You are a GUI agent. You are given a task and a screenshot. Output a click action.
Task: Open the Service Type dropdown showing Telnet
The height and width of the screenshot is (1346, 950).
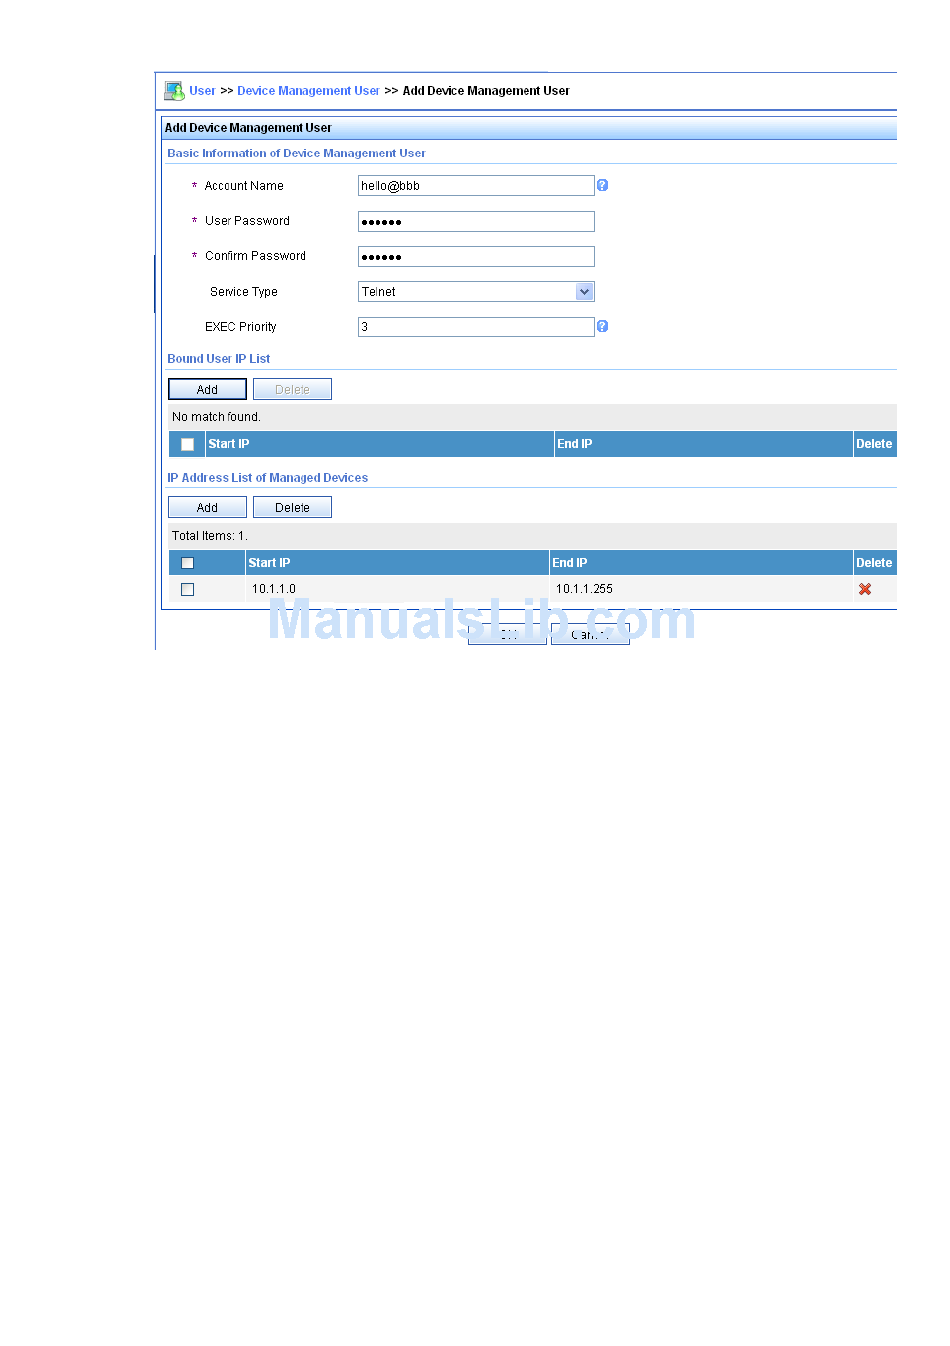coord(476,292)
